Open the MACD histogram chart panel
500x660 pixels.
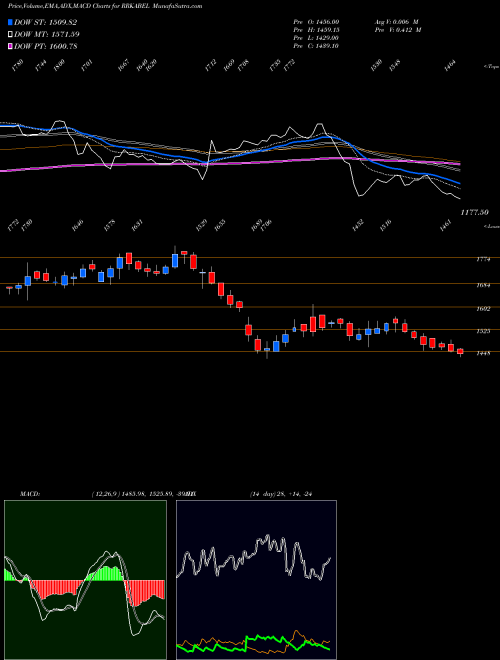(85, 580)
